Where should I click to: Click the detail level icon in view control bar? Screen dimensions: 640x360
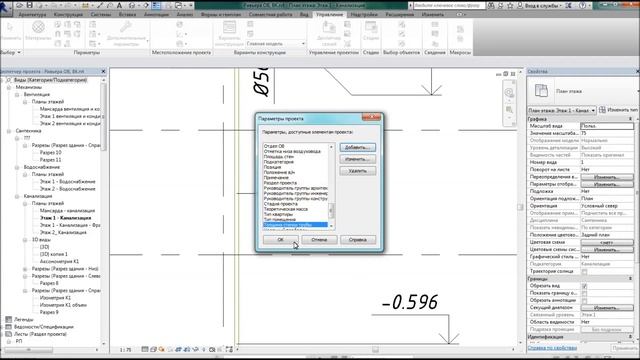(x=145, y=349)
